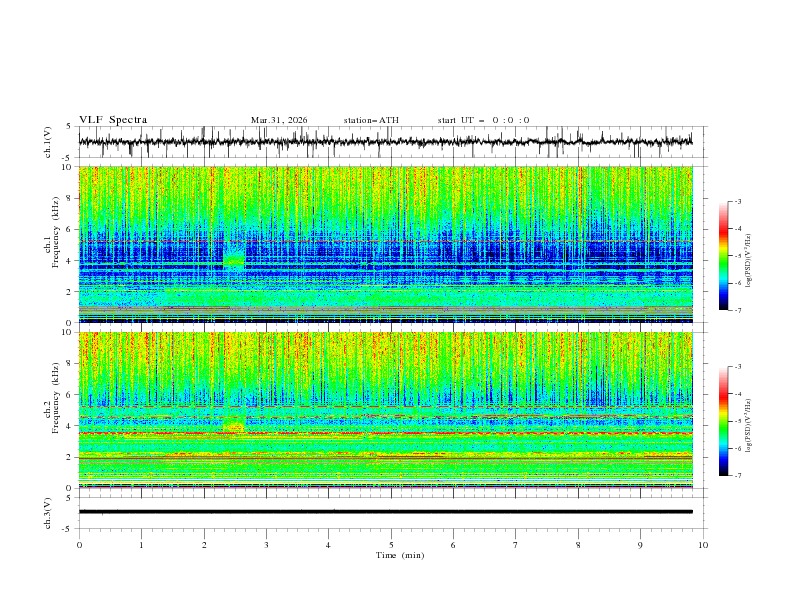Click the yellow burst patch in ch.2 spectrogram
The height and width of the screenshot is (612, 792).
pyautogui.click(x=233, y=424)
